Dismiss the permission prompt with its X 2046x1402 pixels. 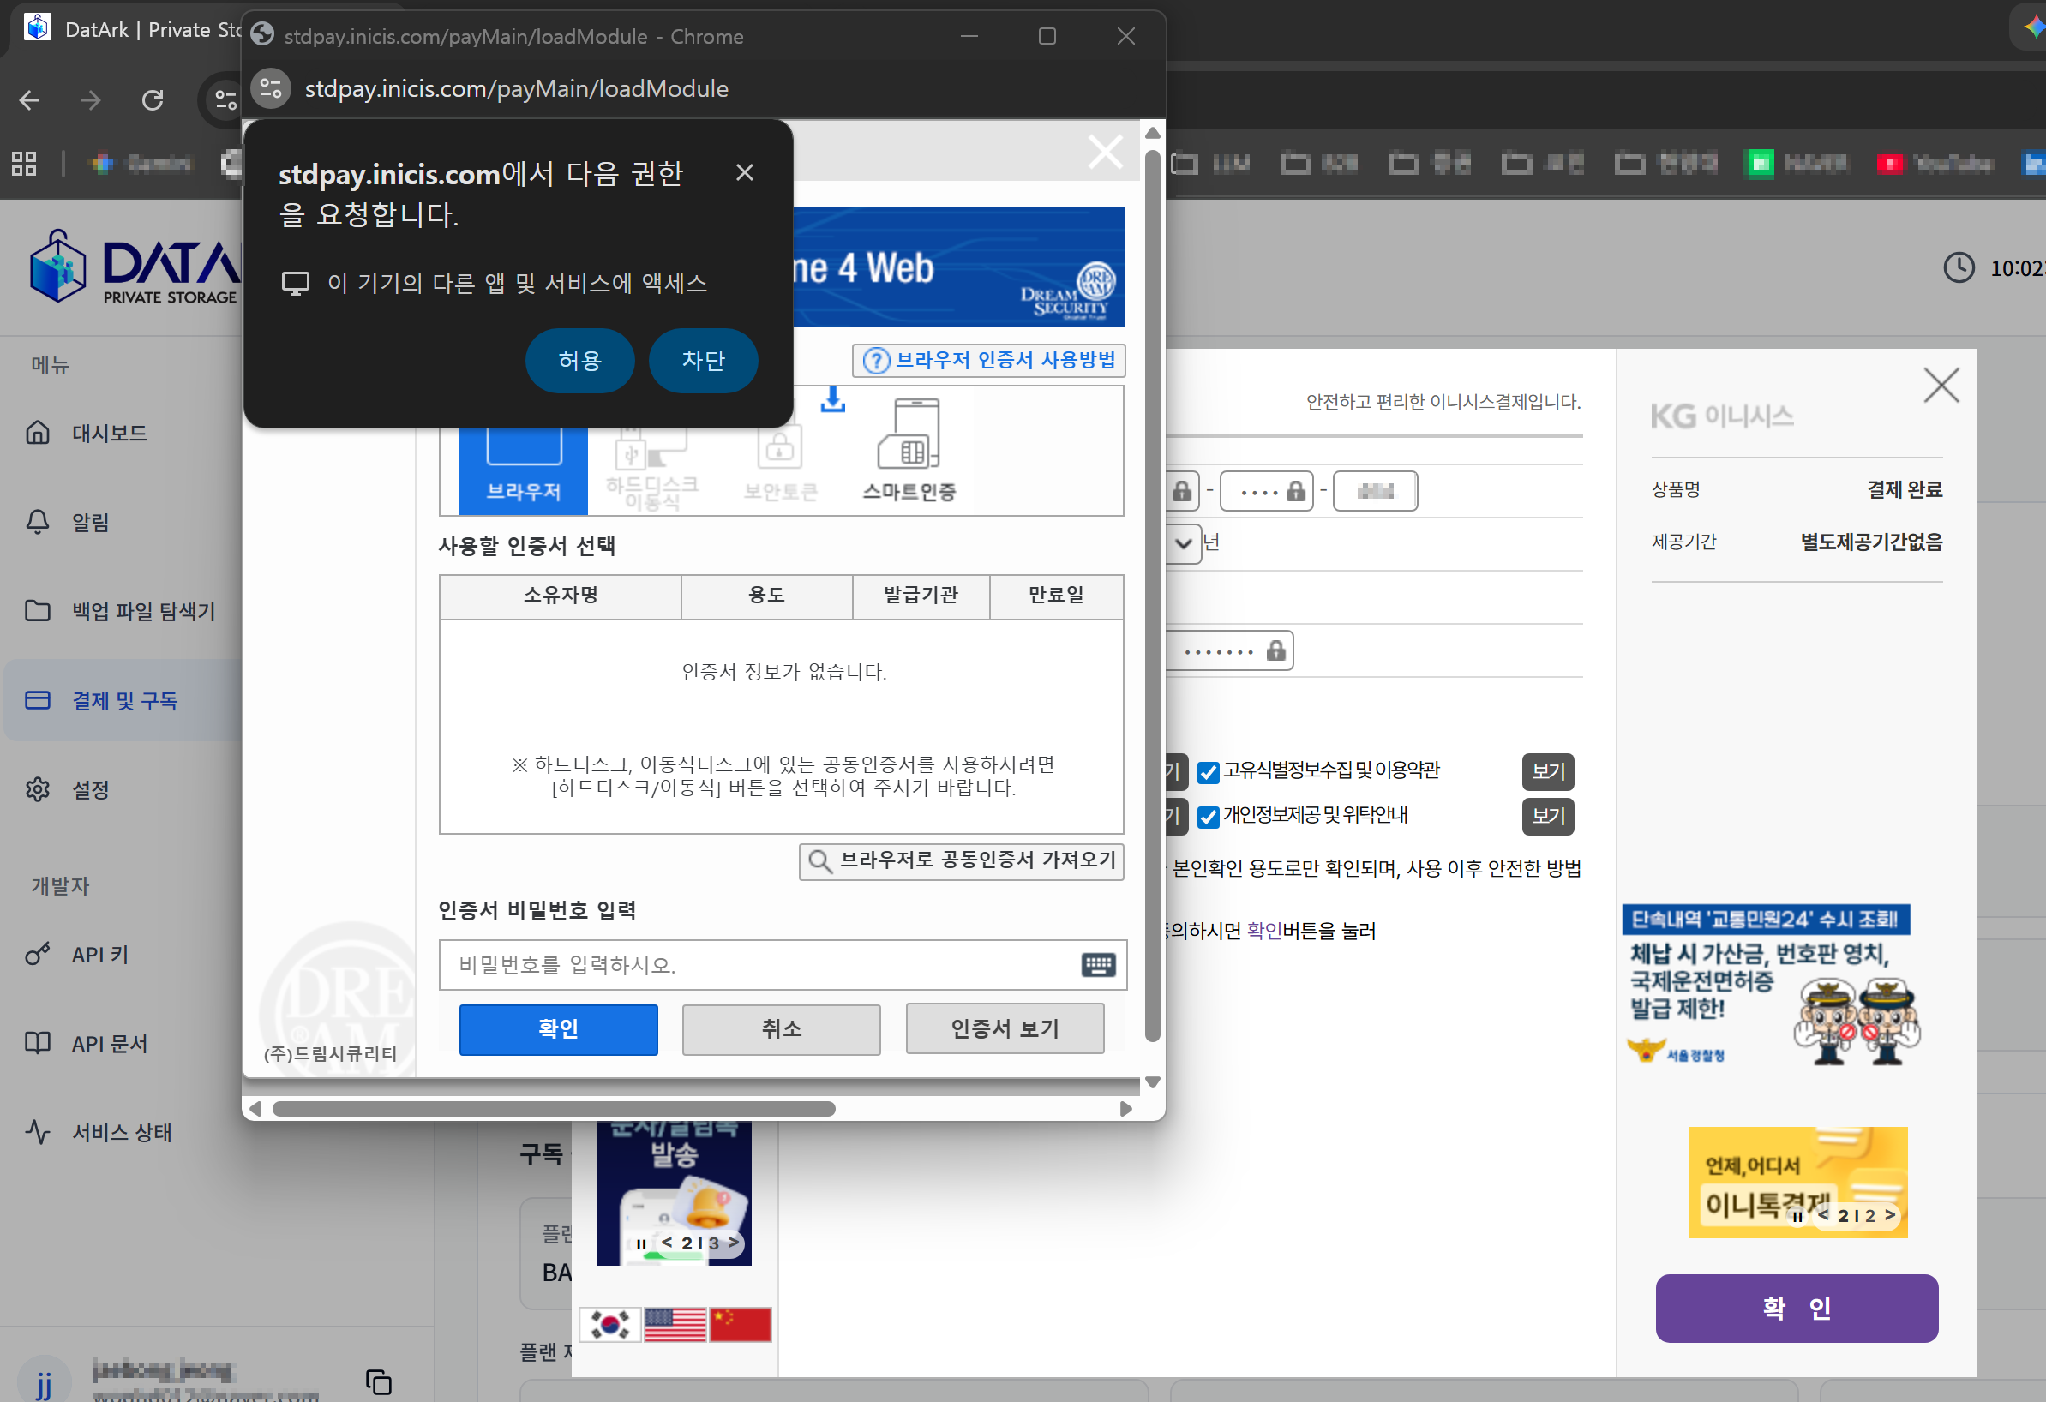point(744,172)
